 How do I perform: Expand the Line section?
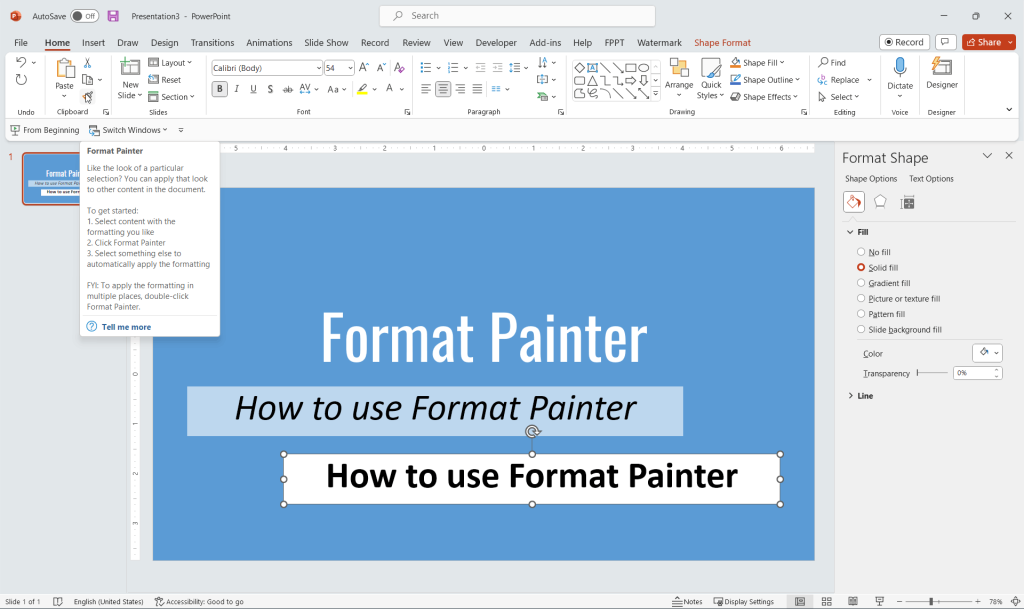[865, 396]
